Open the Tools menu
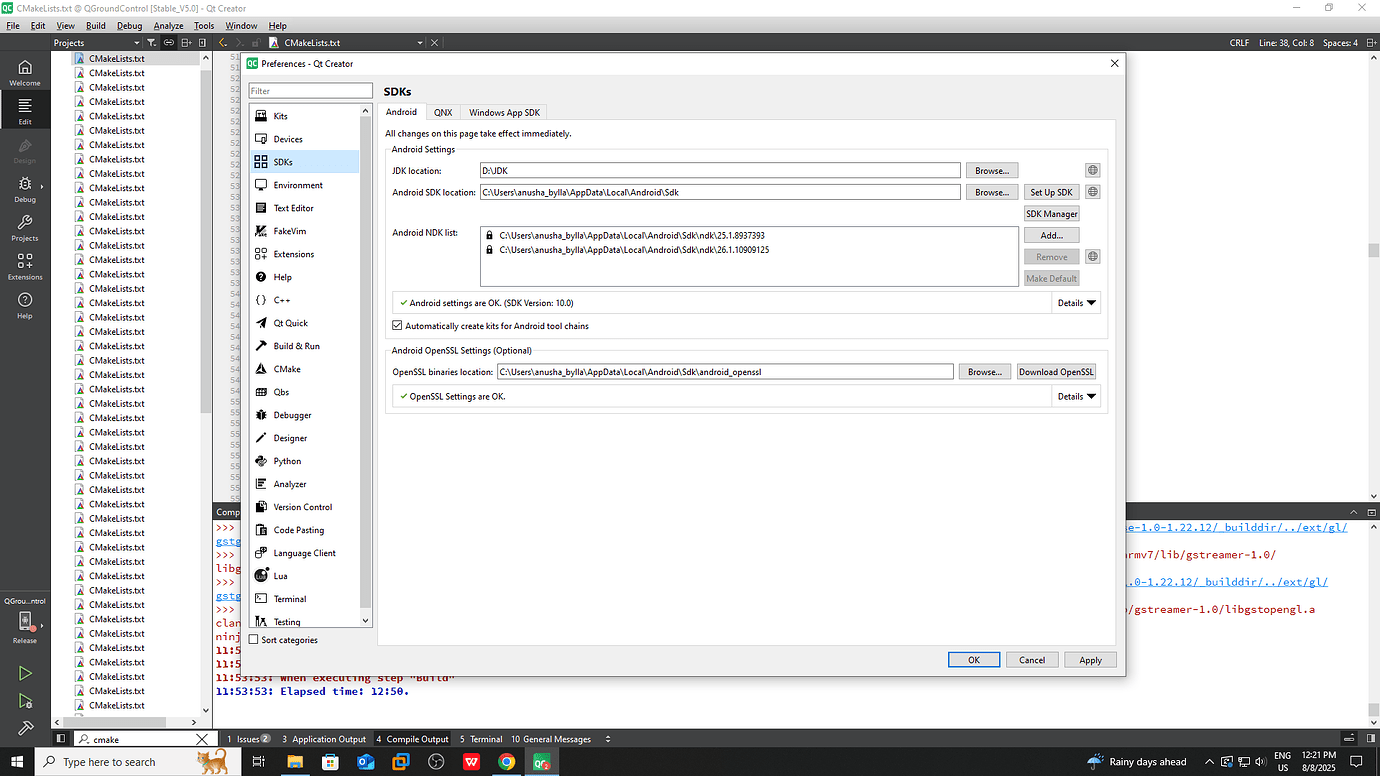Viewport: 1380px width, 776px height. pos(204,25)
